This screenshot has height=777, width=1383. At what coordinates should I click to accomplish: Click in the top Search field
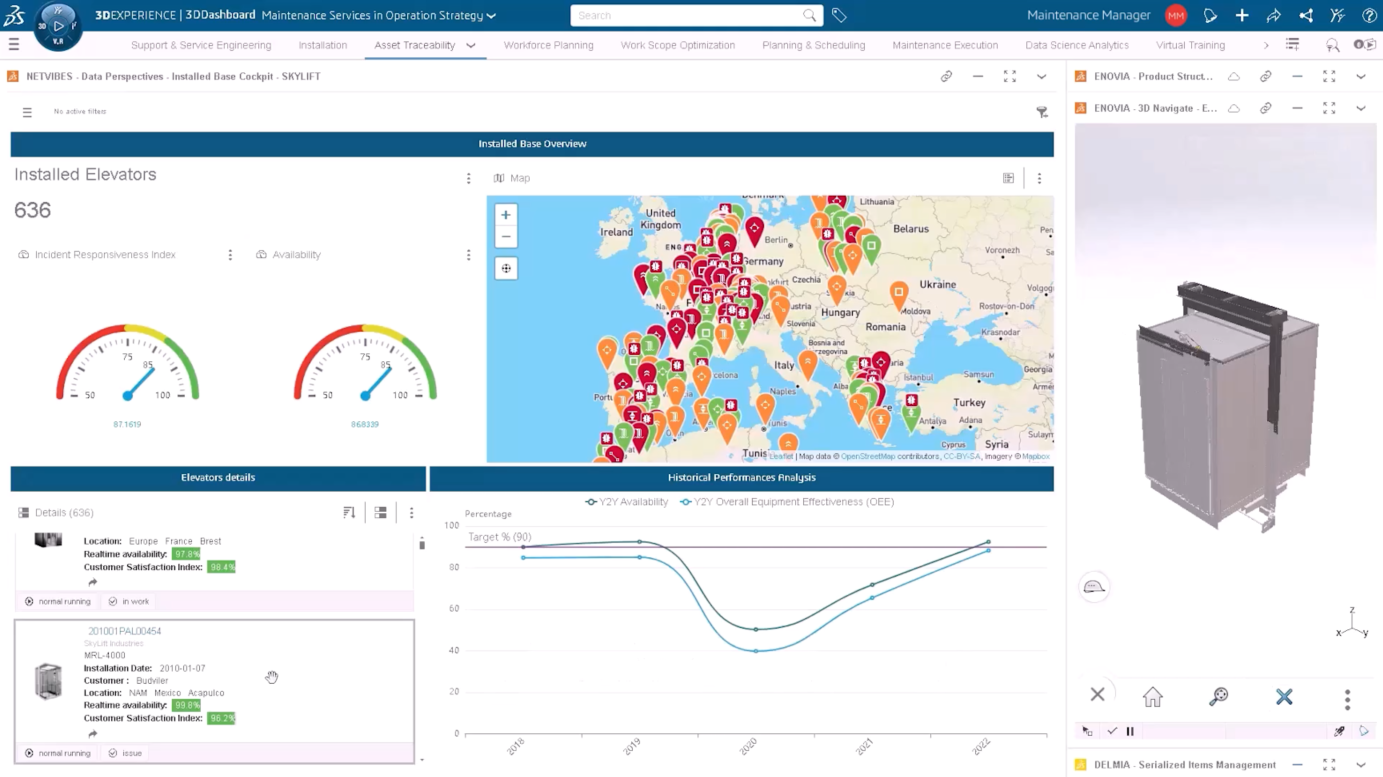pyautogui.click(x=690, y=16)
